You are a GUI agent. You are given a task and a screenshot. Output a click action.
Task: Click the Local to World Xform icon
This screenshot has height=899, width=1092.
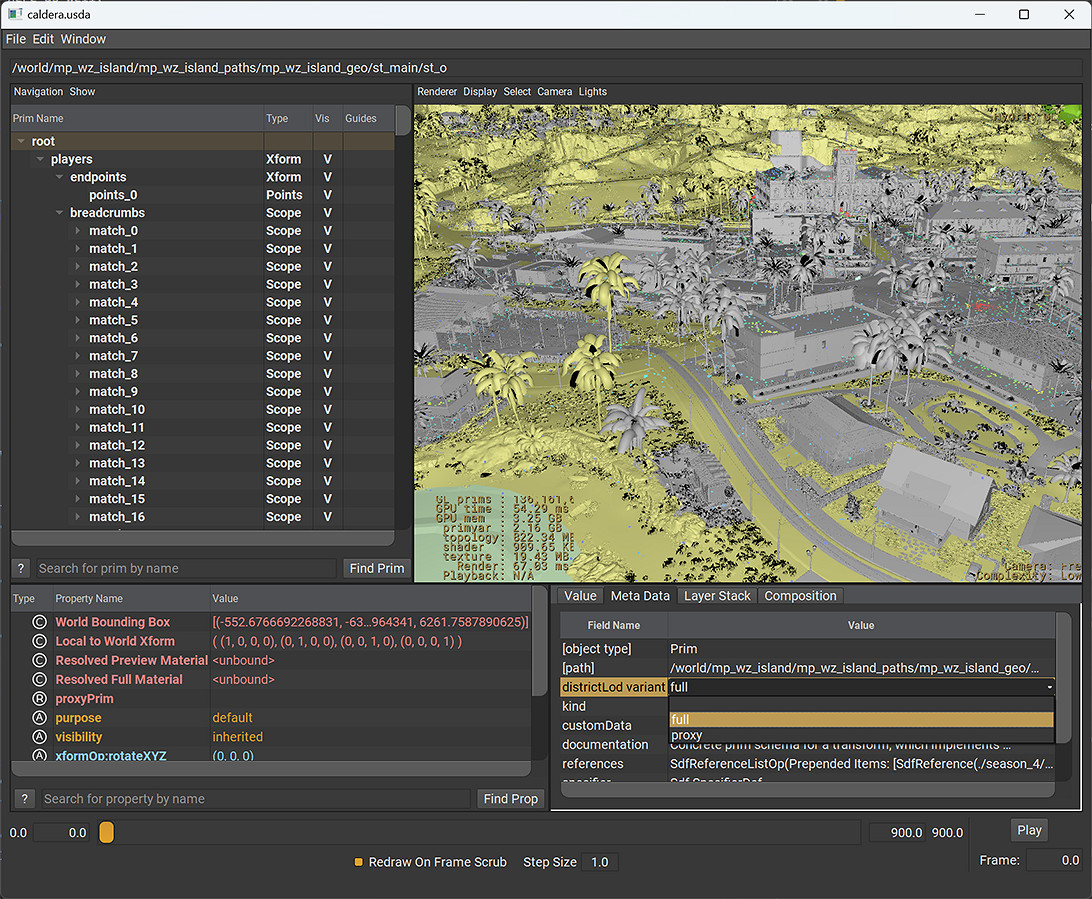click(39, 641)
